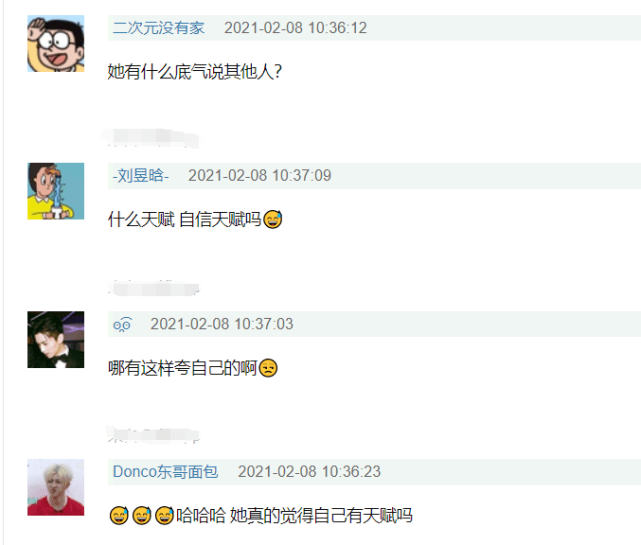Select the comment text 什么天赋 自信天赋吗
Viewport: 641px width, 545px height.
184,220
